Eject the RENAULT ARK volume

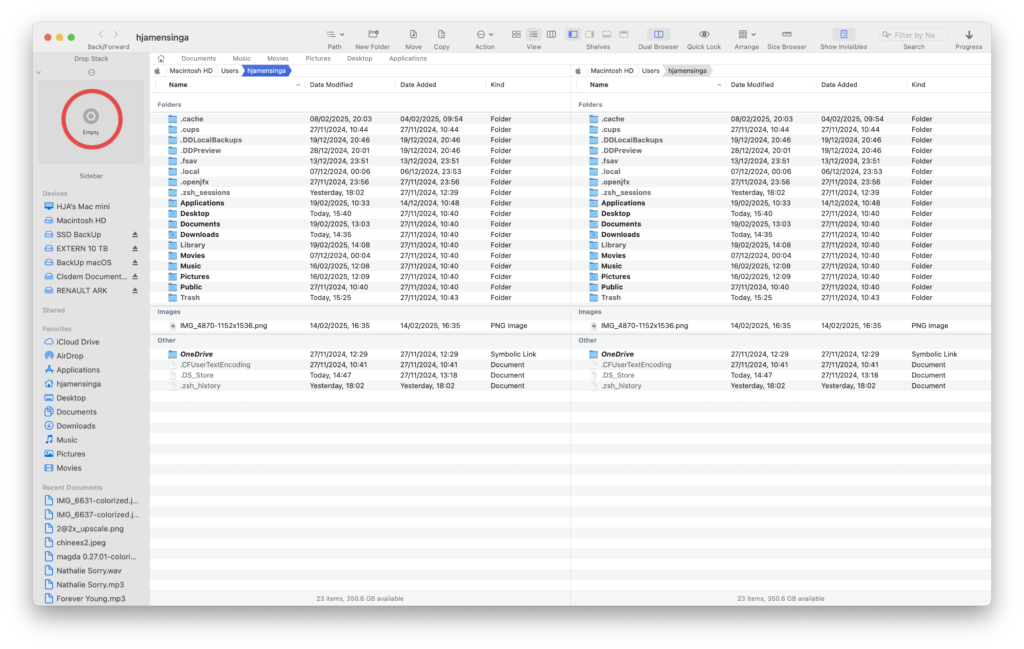pos(135,291)
